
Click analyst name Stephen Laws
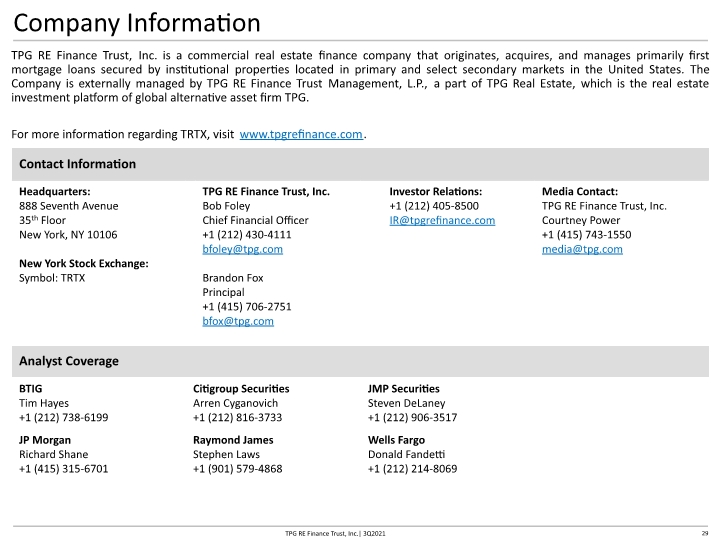pyautogui.click(x=226, y=454)
